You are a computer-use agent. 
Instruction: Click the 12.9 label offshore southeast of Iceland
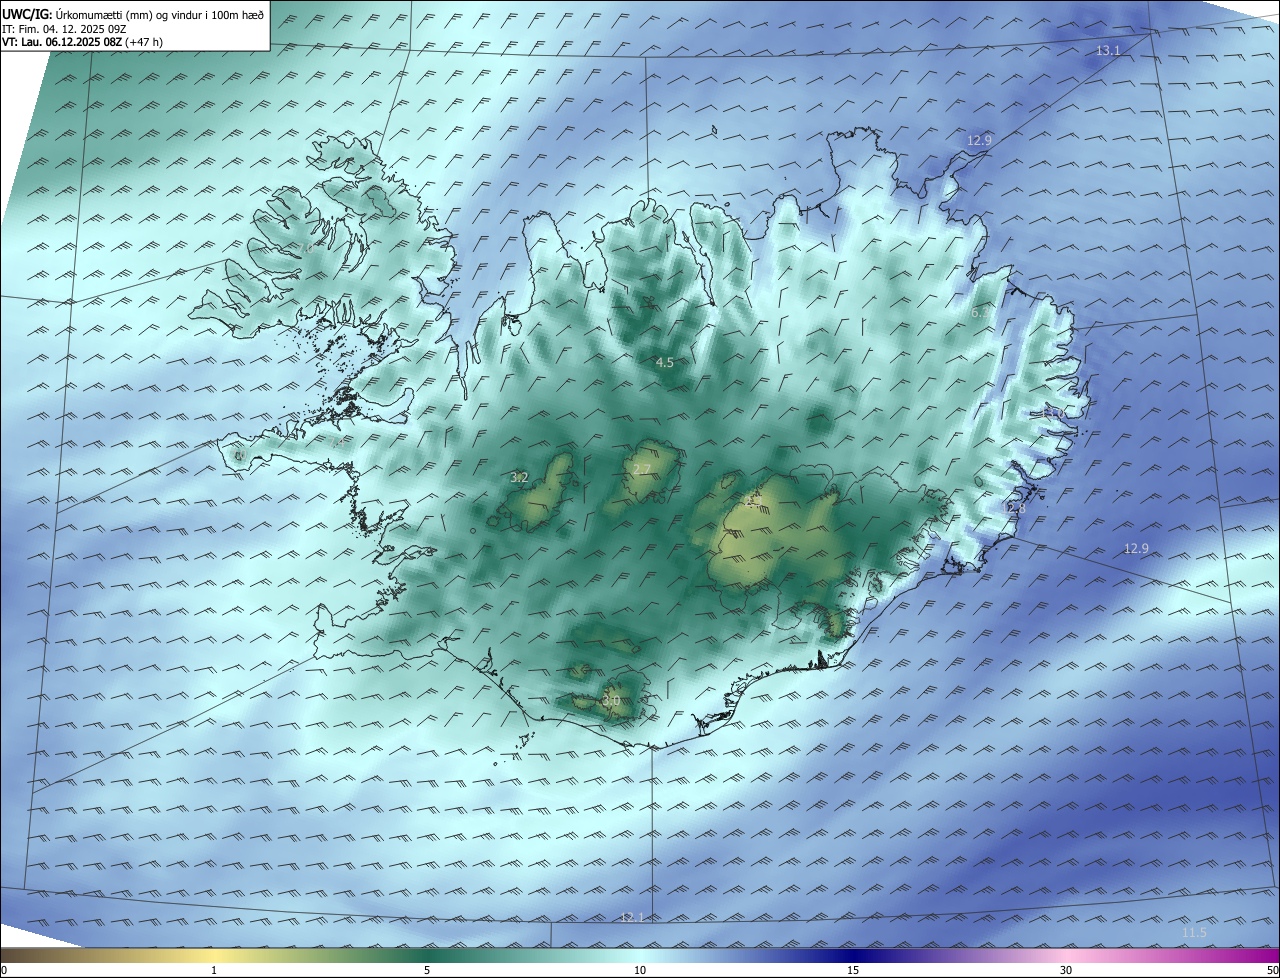pyautogui.click(x=1136, y=548)
